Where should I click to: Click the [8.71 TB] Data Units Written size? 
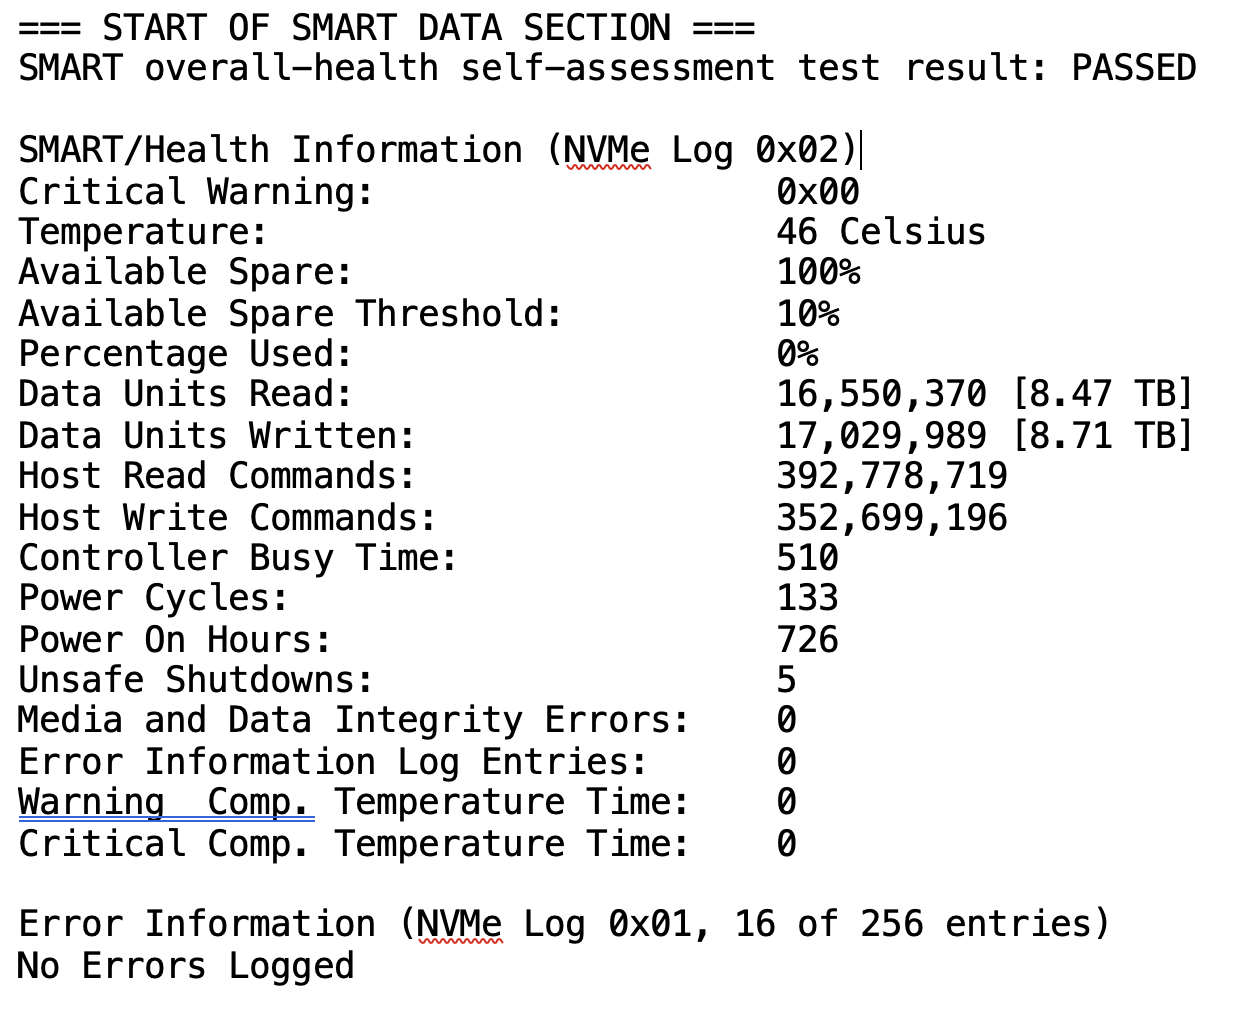point(1102,436)
